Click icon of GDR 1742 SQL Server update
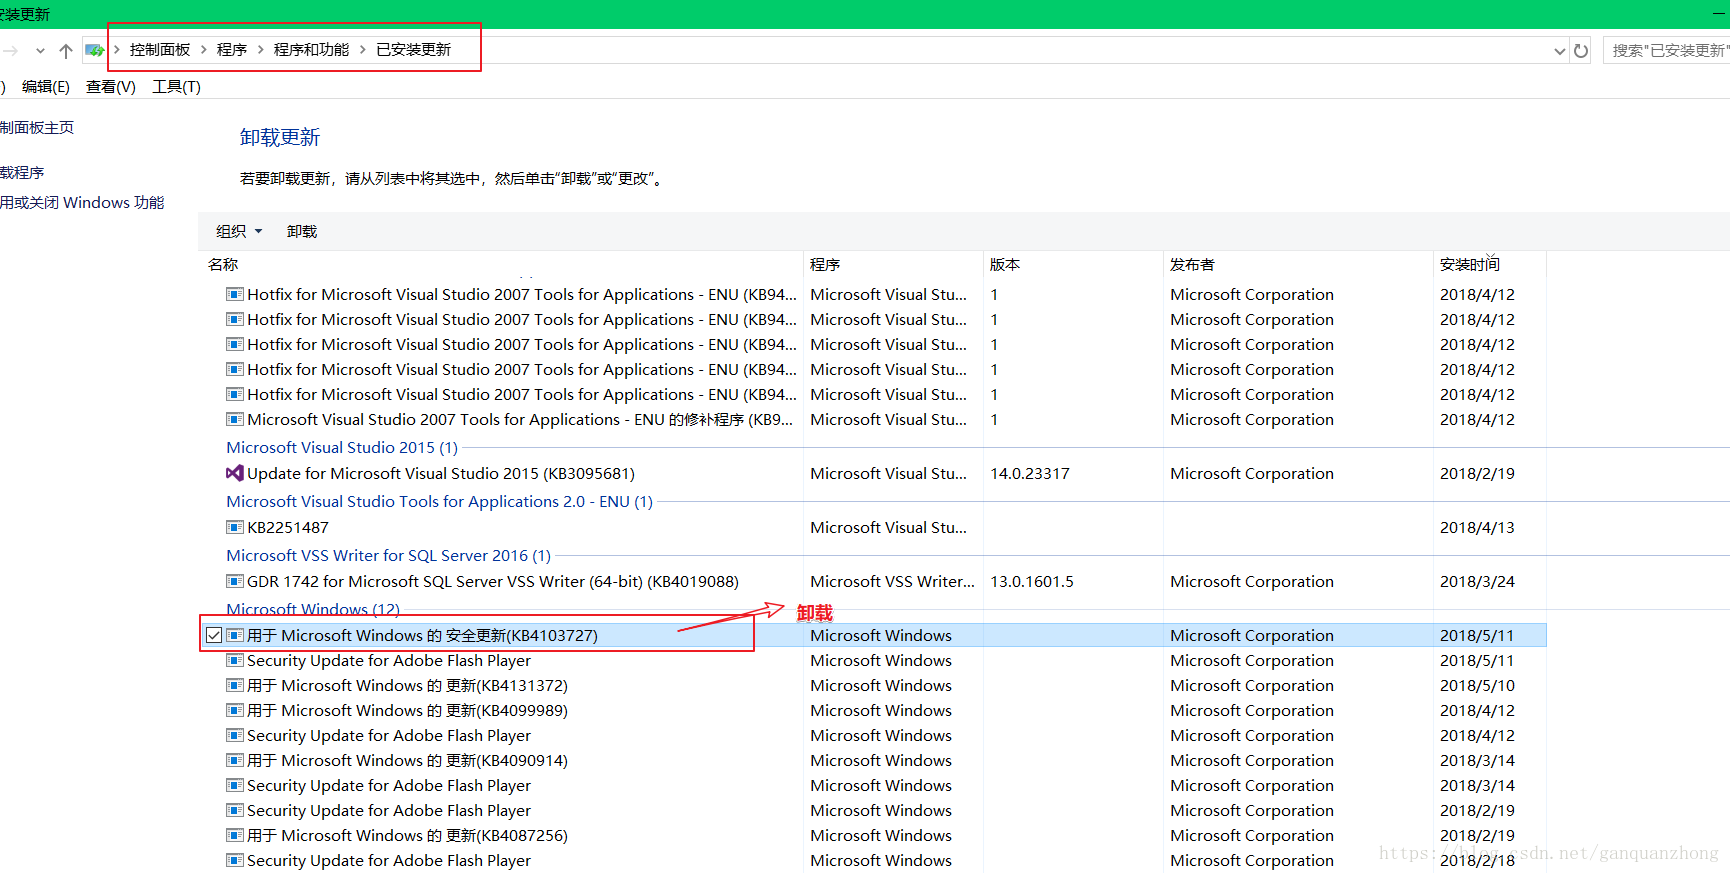 [235, 582]
